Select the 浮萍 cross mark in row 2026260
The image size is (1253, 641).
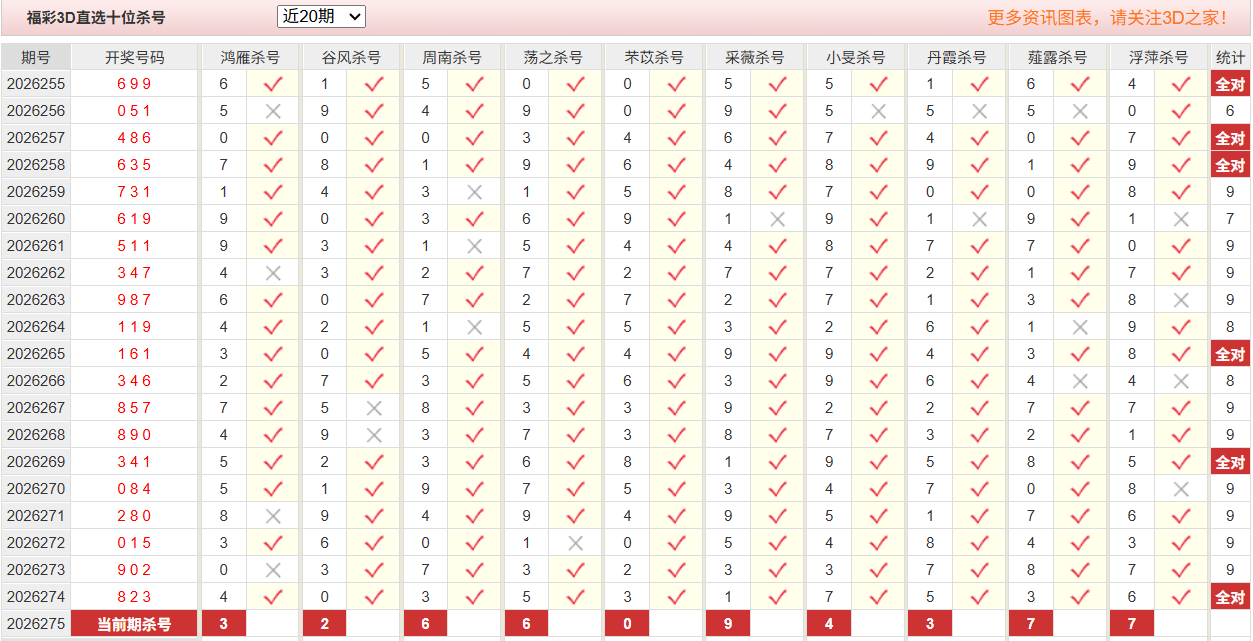coord(1182,219)
